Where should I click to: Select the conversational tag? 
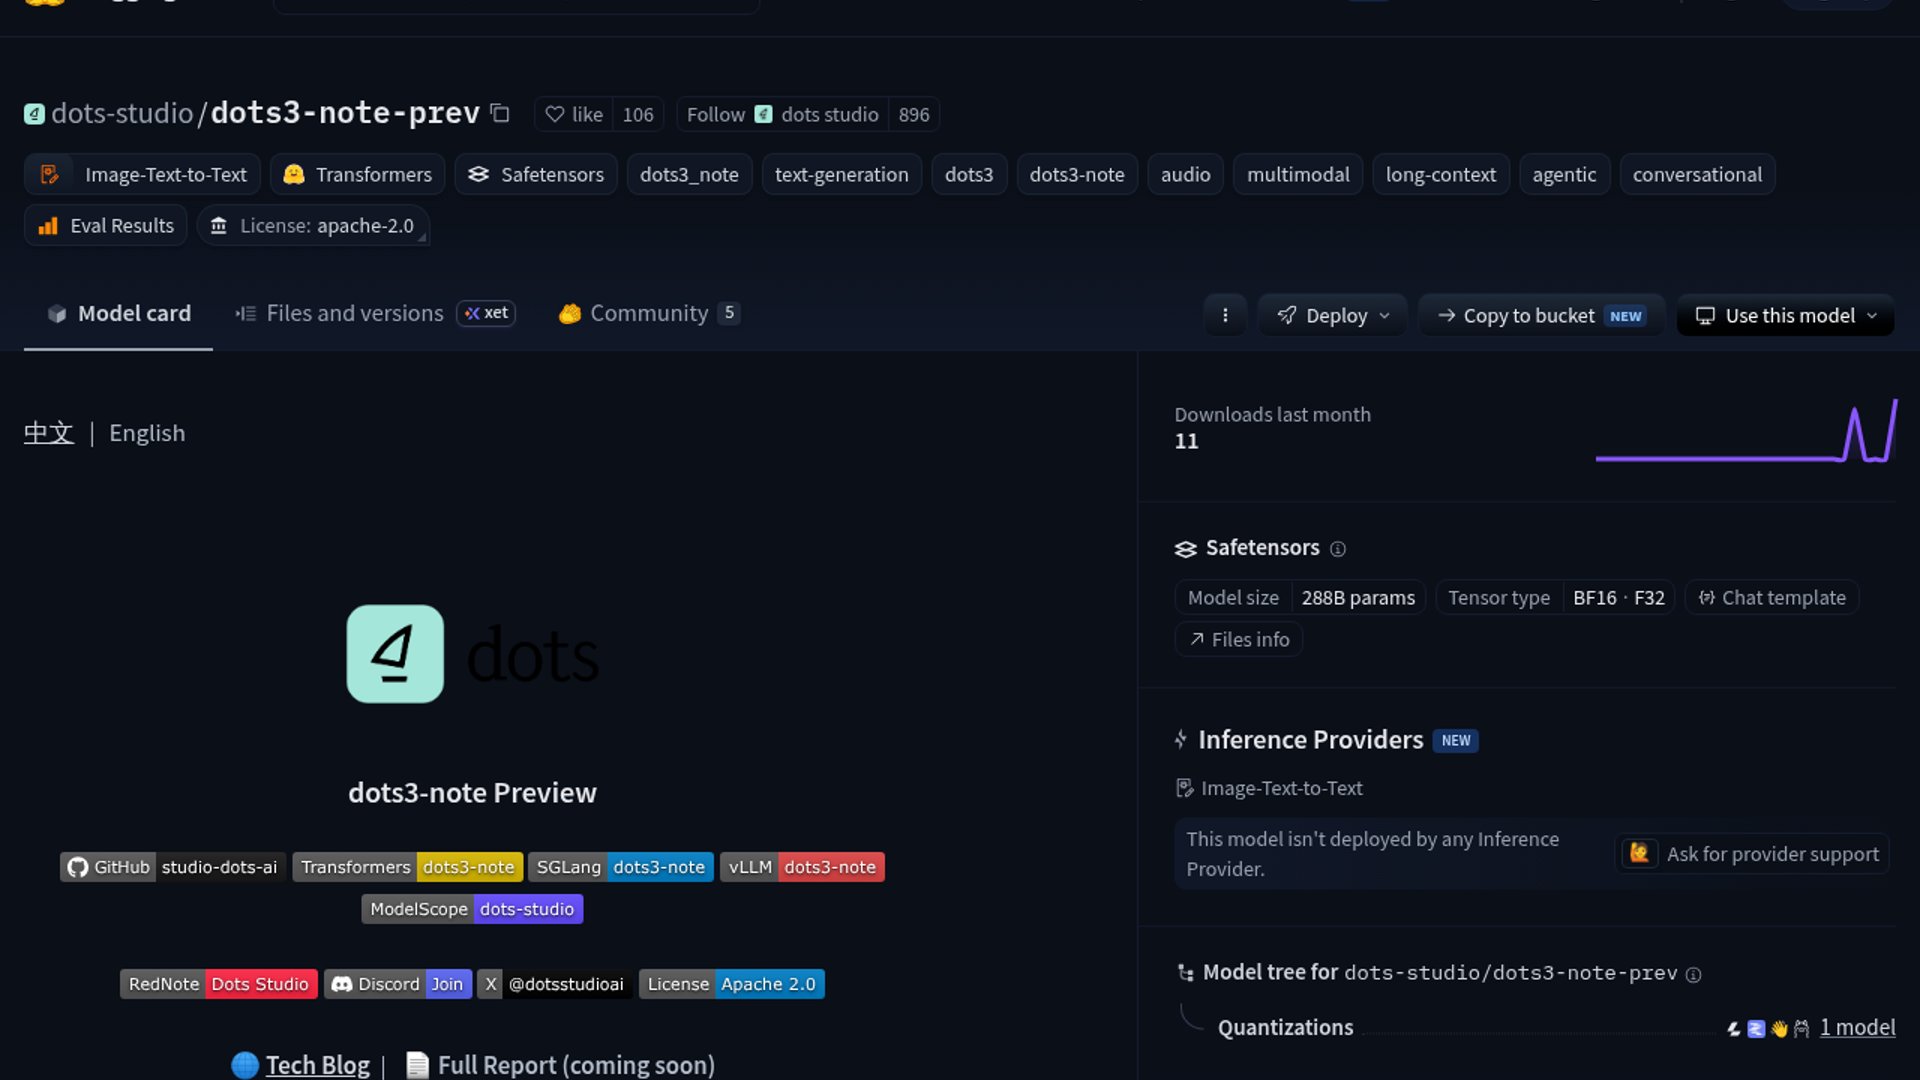click(x=1697, y=174)
